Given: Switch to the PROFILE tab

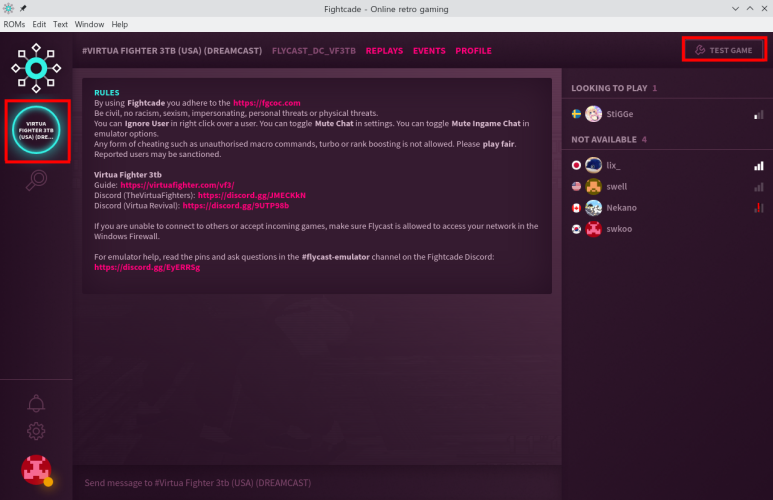Looking at the screenshot, I should coord(473,51).
